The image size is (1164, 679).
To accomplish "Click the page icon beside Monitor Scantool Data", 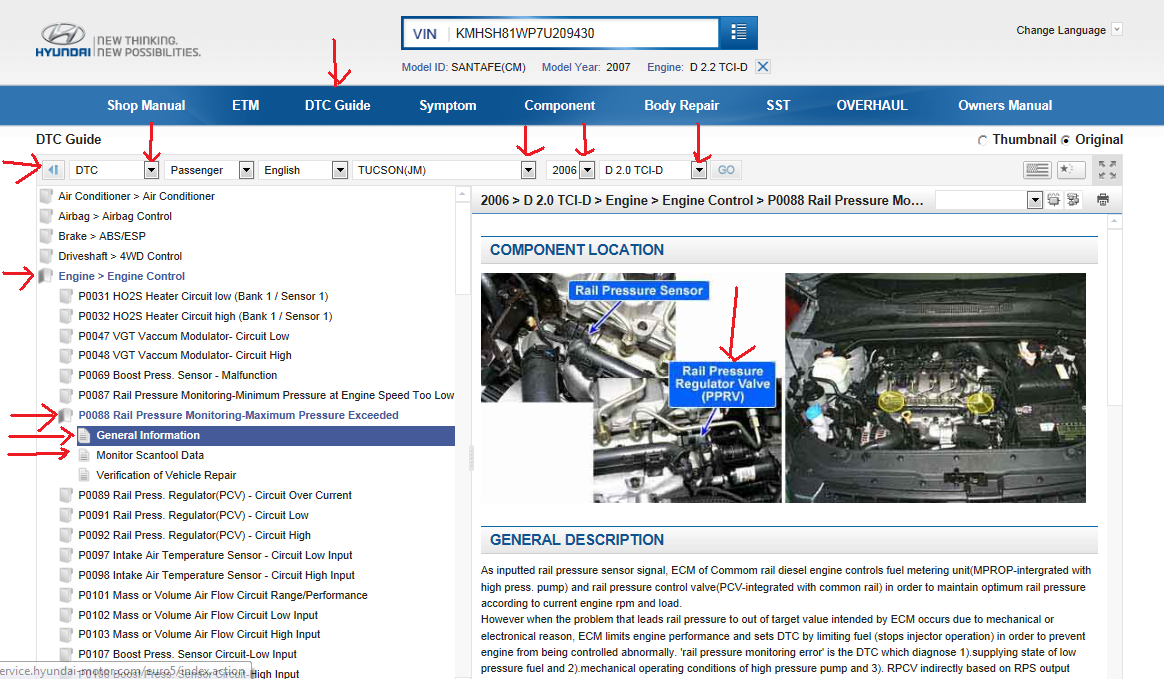I will click(85, 456).
